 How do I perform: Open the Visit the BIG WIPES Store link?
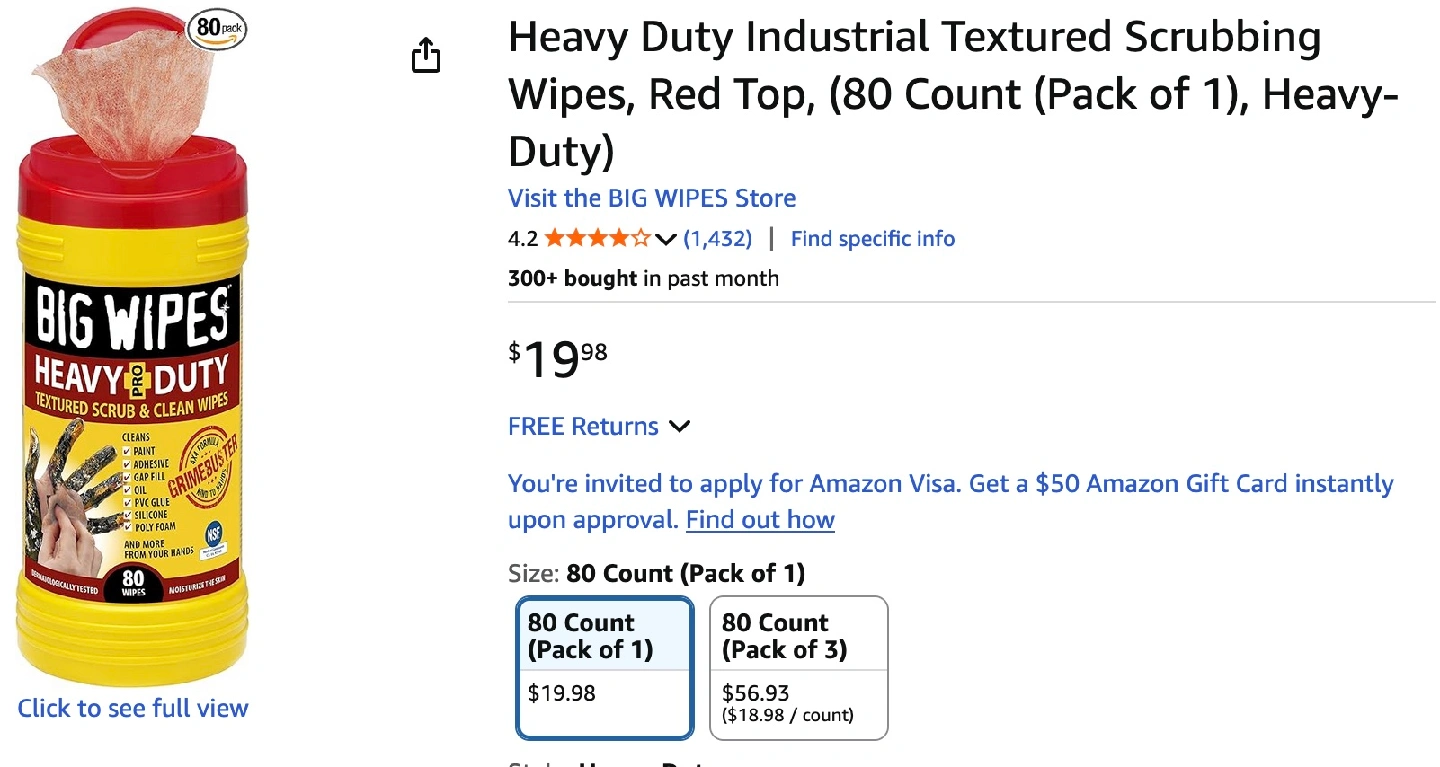point(651,198)
